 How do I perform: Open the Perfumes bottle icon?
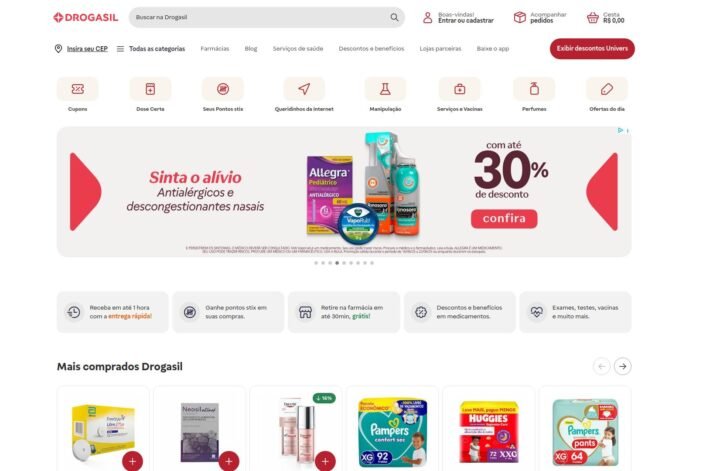[x=534, y=89]
